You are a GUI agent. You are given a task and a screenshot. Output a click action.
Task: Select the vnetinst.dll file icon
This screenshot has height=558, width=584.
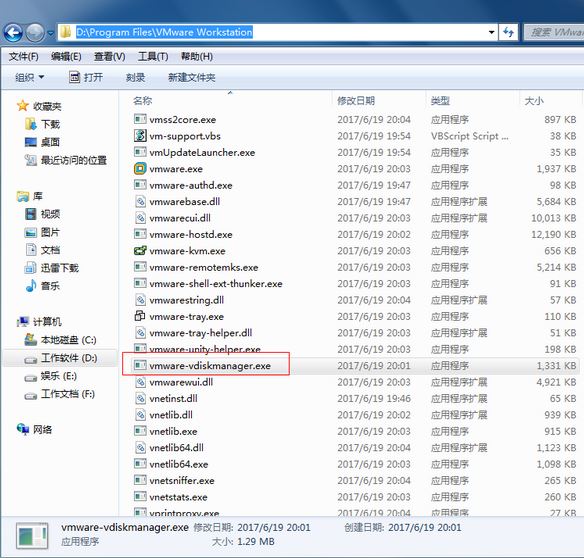point(140,398)
